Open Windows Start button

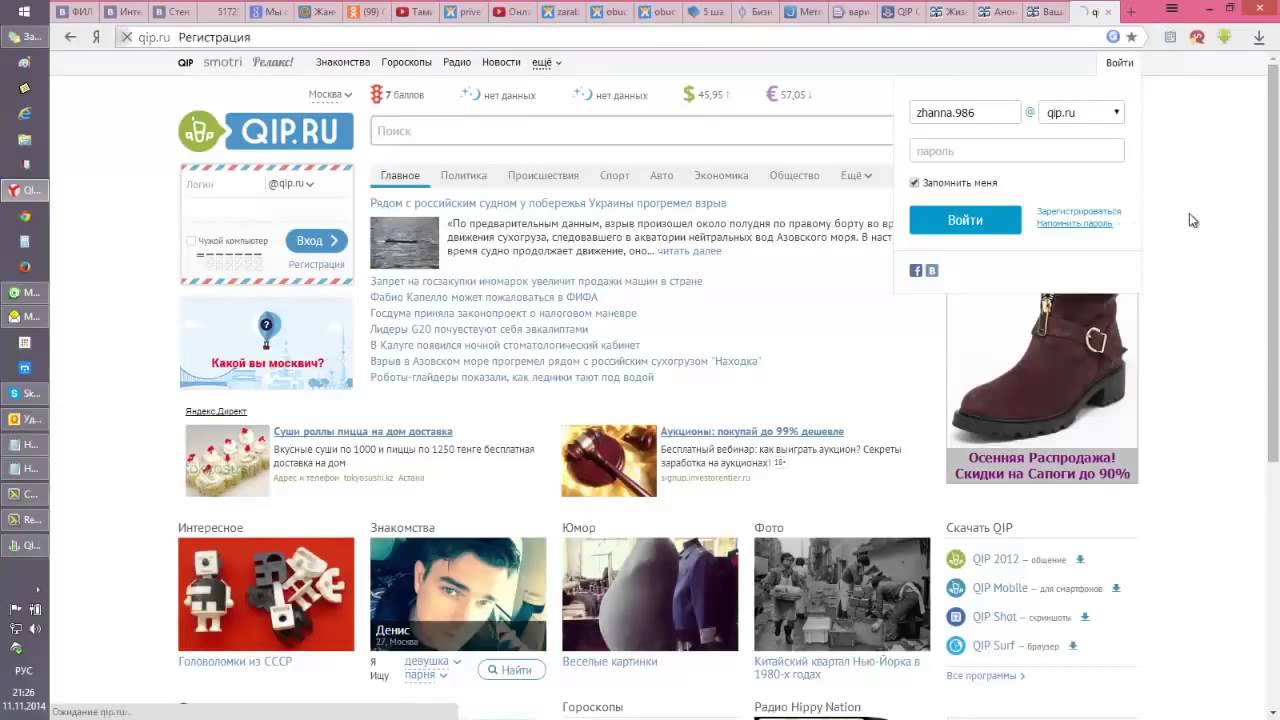[x=24, y=12]
